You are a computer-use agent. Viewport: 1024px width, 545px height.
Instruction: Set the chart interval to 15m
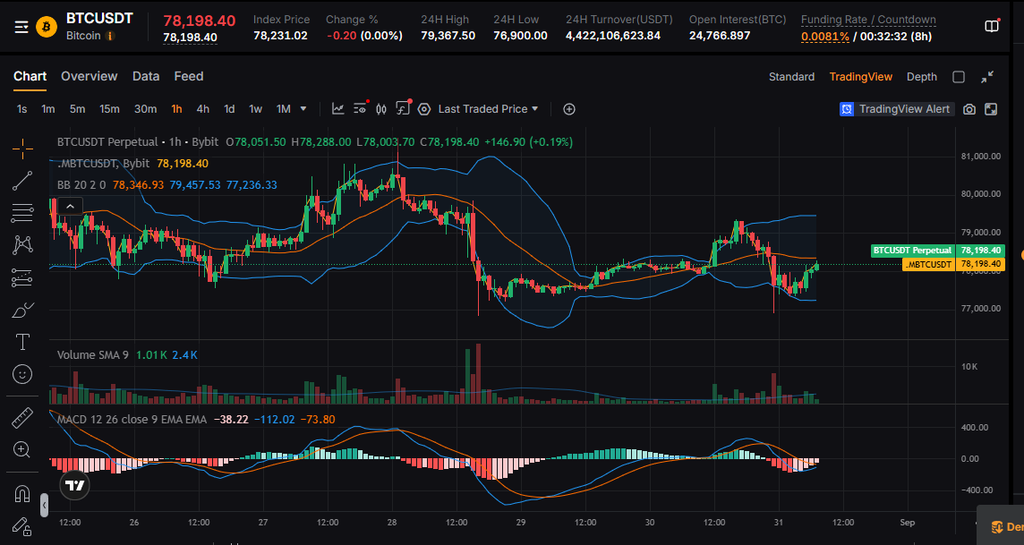click(109, 109)
